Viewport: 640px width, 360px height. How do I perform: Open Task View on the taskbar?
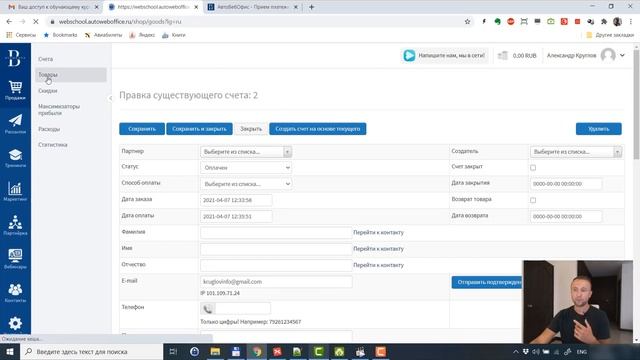click(173, 351)
